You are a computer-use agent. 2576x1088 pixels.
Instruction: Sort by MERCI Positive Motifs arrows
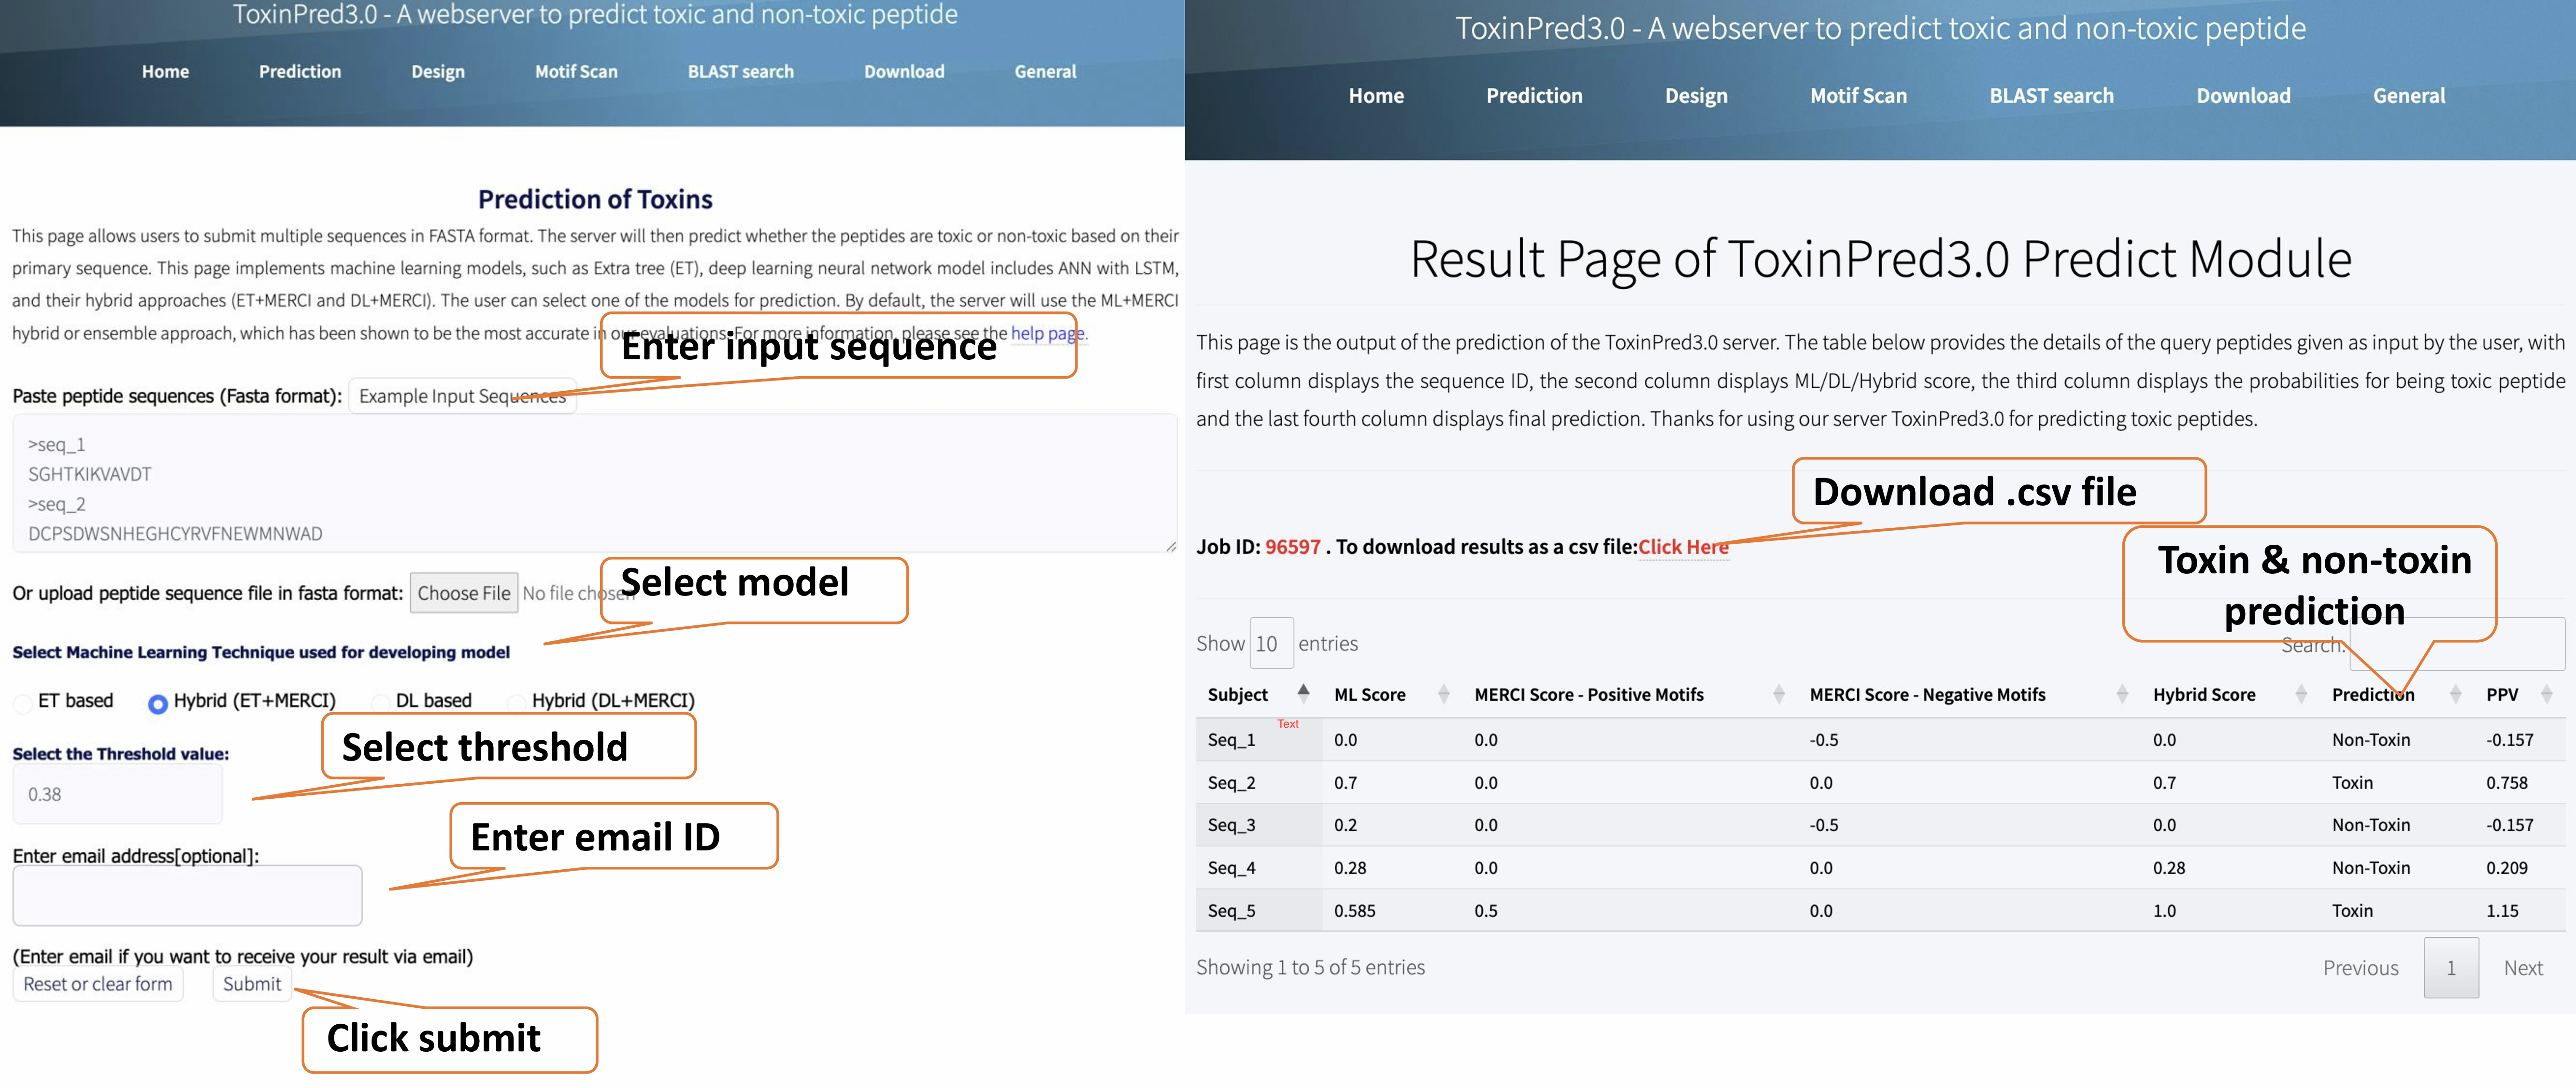click(x=1778, y=694)
